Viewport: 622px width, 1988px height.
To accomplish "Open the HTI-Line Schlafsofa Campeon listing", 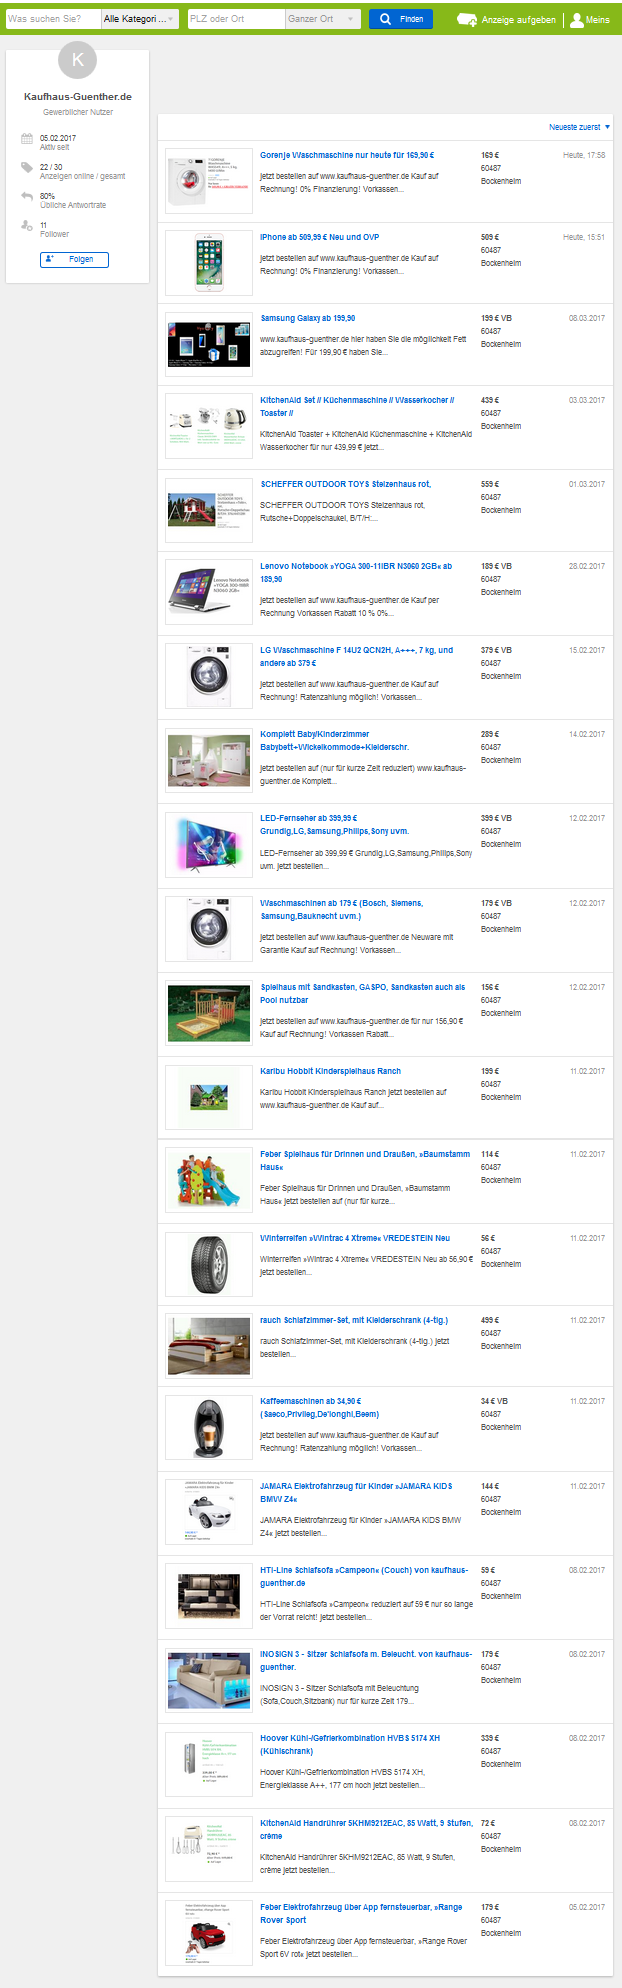I will 364,1576.
